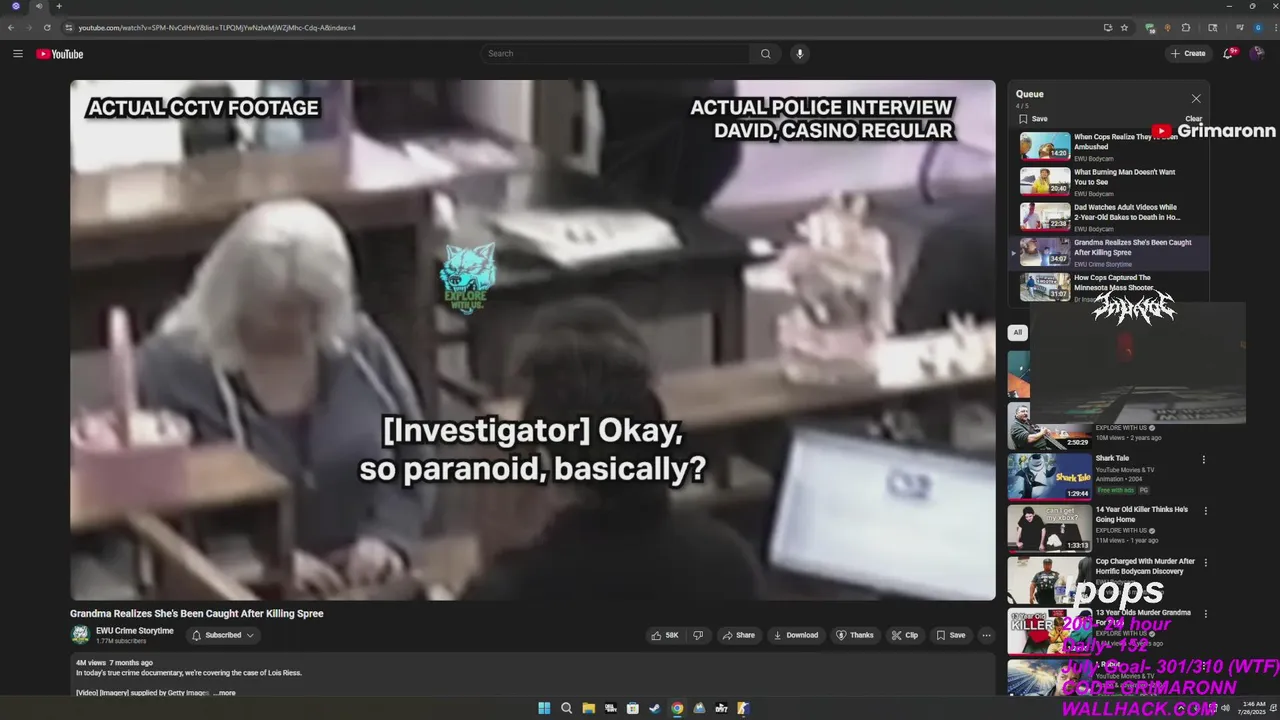
Task: Open EWU Crime Storytime channel name
Action: [x=135, y=631]
